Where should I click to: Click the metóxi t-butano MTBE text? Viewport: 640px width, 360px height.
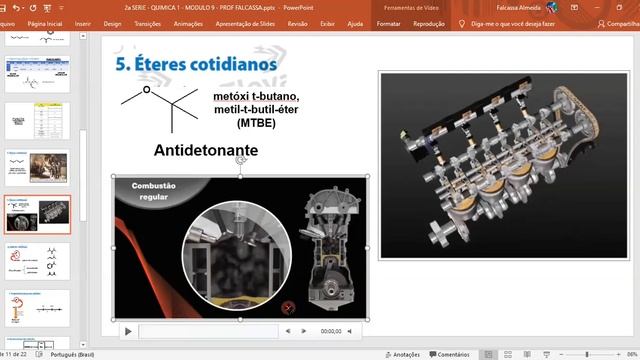tap(256, 109)
